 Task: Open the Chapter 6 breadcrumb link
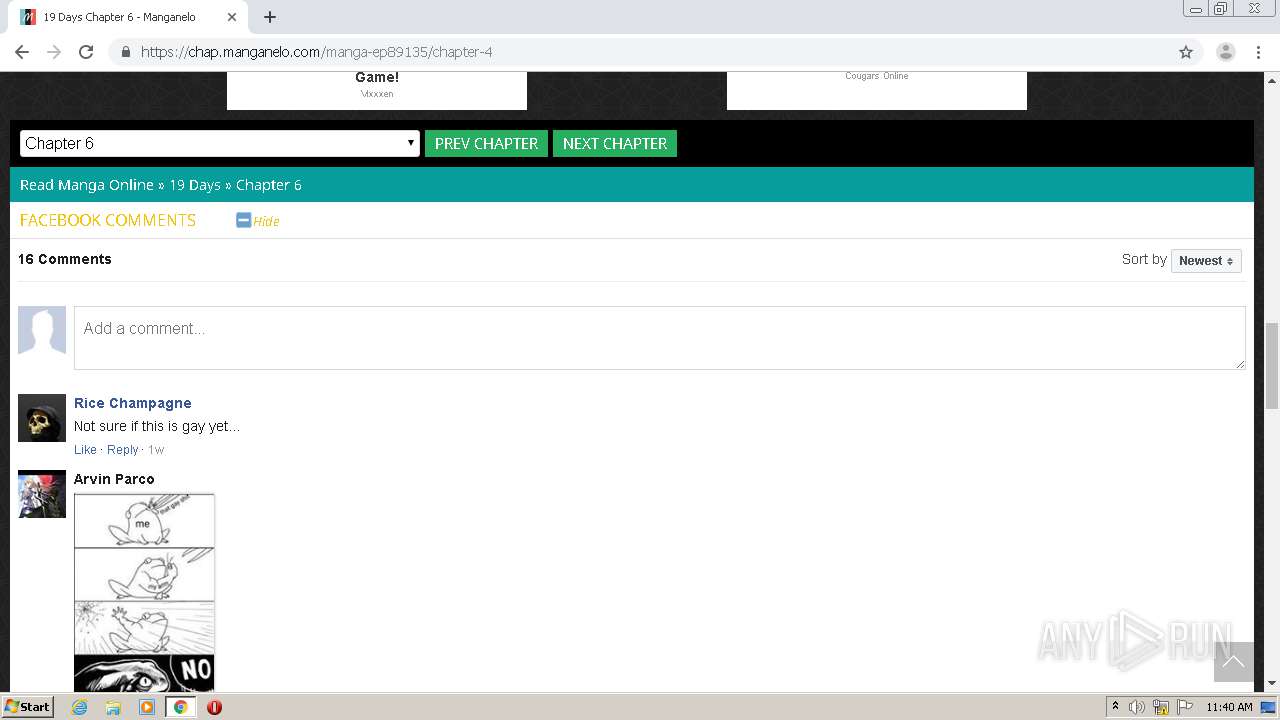point(269,185)
